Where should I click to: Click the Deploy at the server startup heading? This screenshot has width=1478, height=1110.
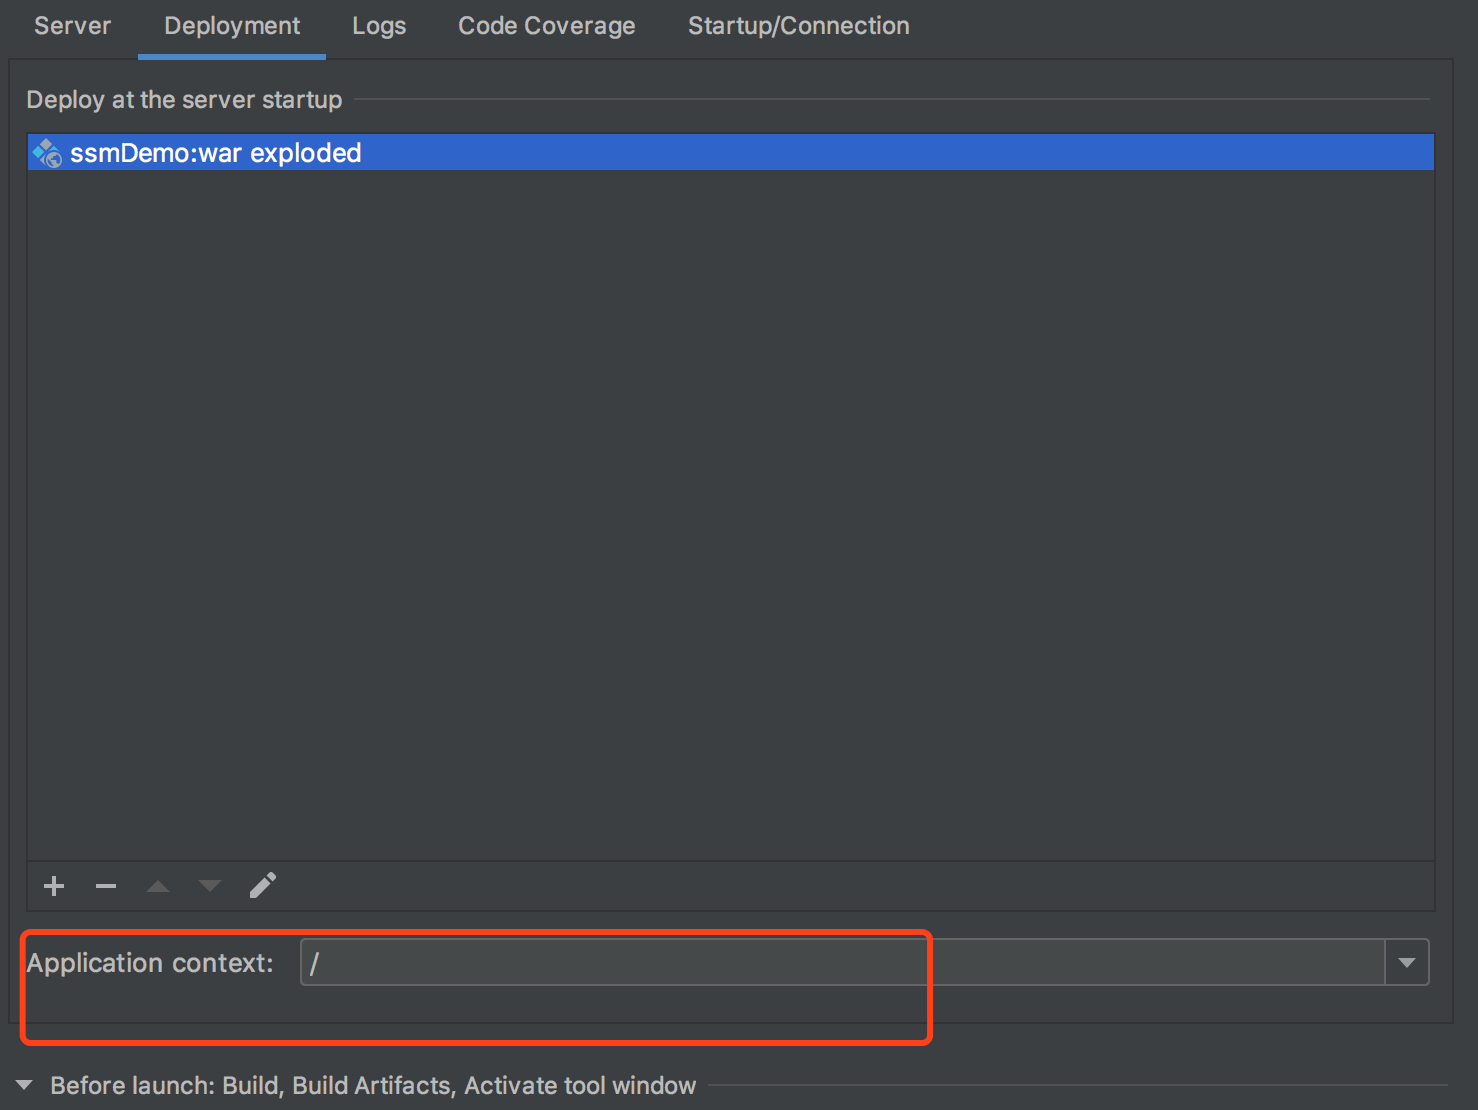pyautogui.click(x=184, y=100)
